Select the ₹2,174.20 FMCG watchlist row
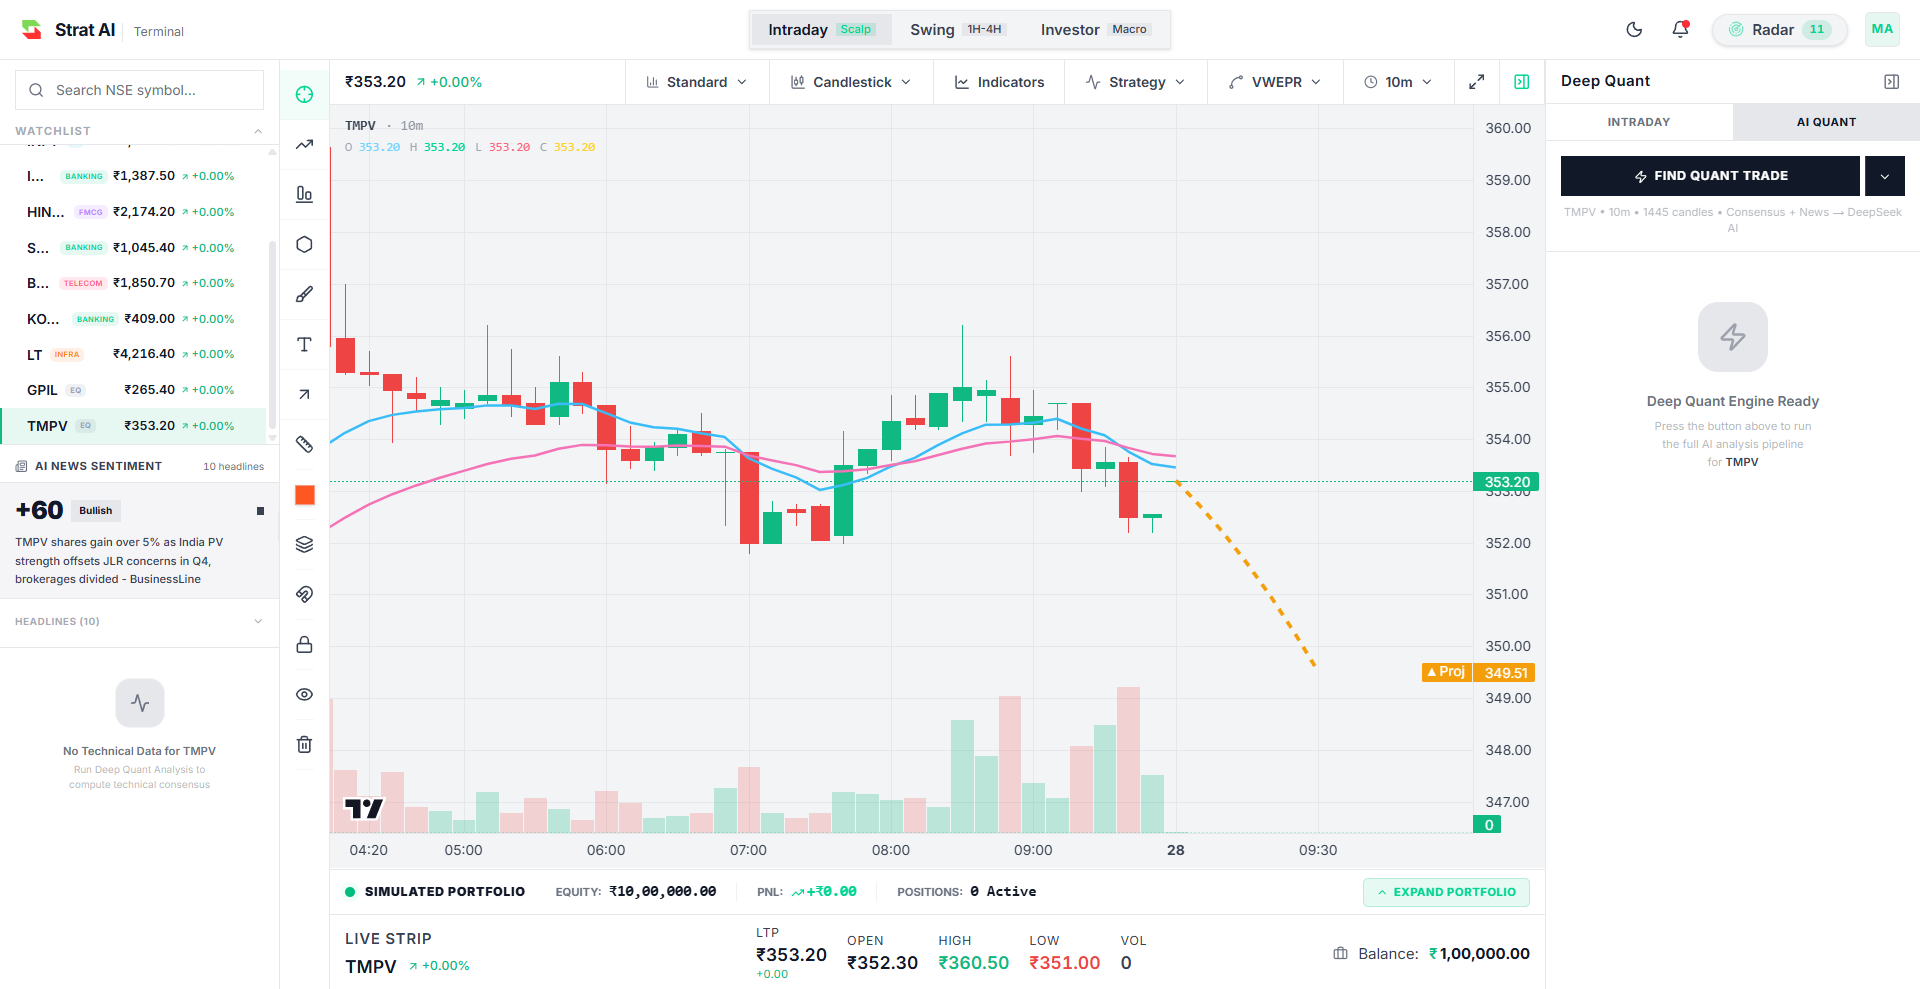This screenshot has width=1920, height=989. tap(133, 212)
